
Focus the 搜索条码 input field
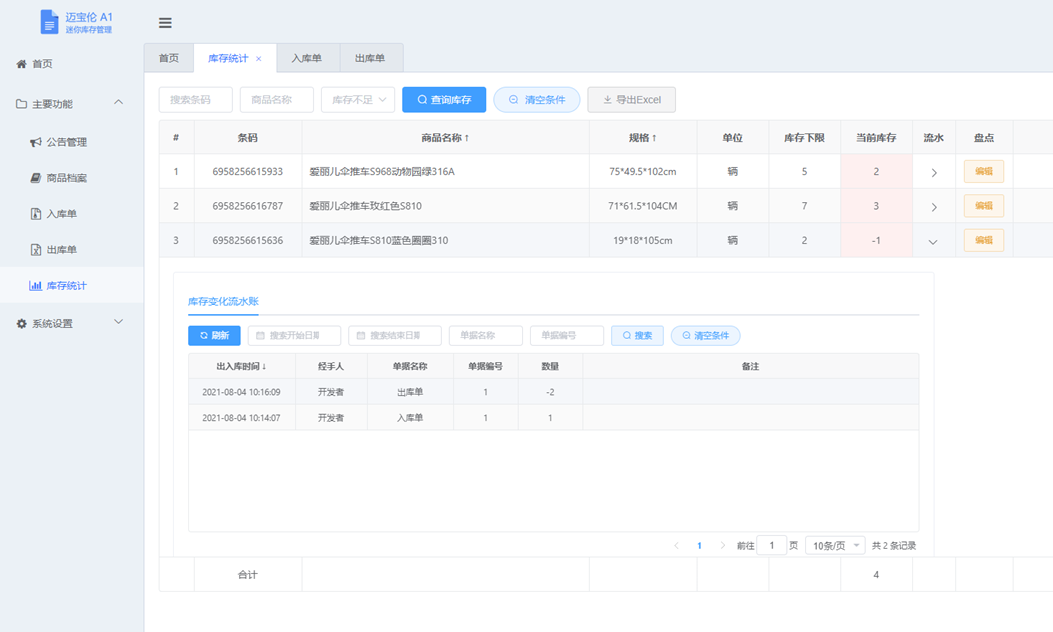[195, 99]
